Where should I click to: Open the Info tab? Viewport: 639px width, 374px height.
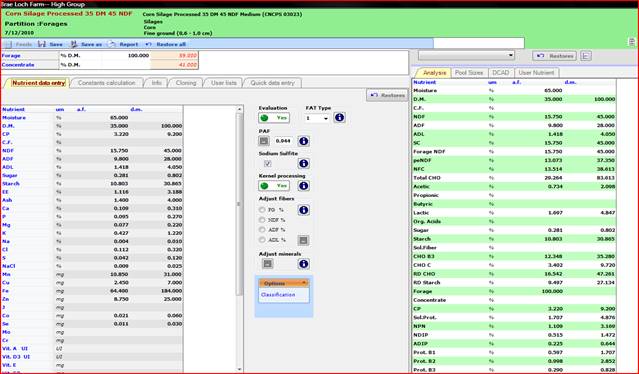[157, 83]
